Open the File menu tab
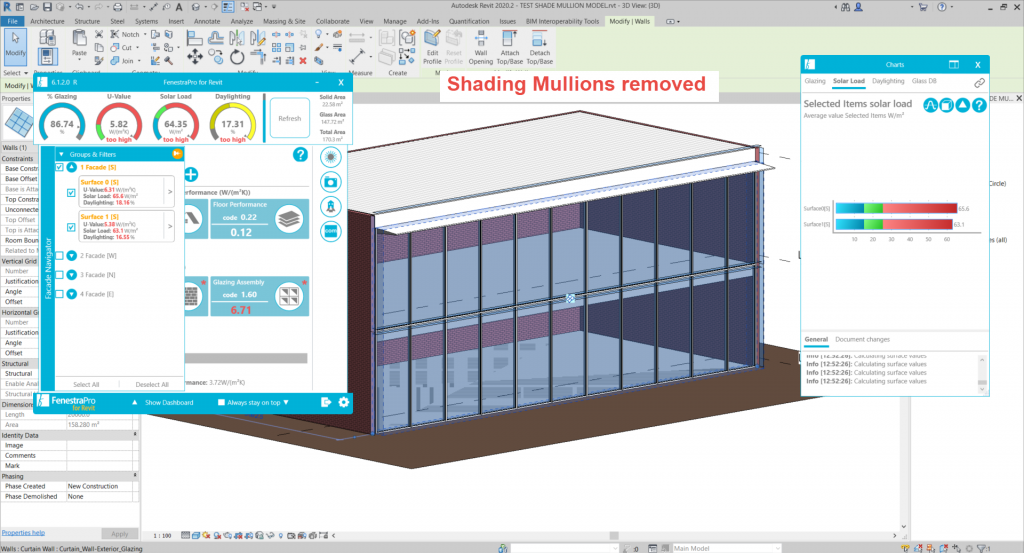The height and width of the screenshot is (553, 1024). tap(12, 21)
